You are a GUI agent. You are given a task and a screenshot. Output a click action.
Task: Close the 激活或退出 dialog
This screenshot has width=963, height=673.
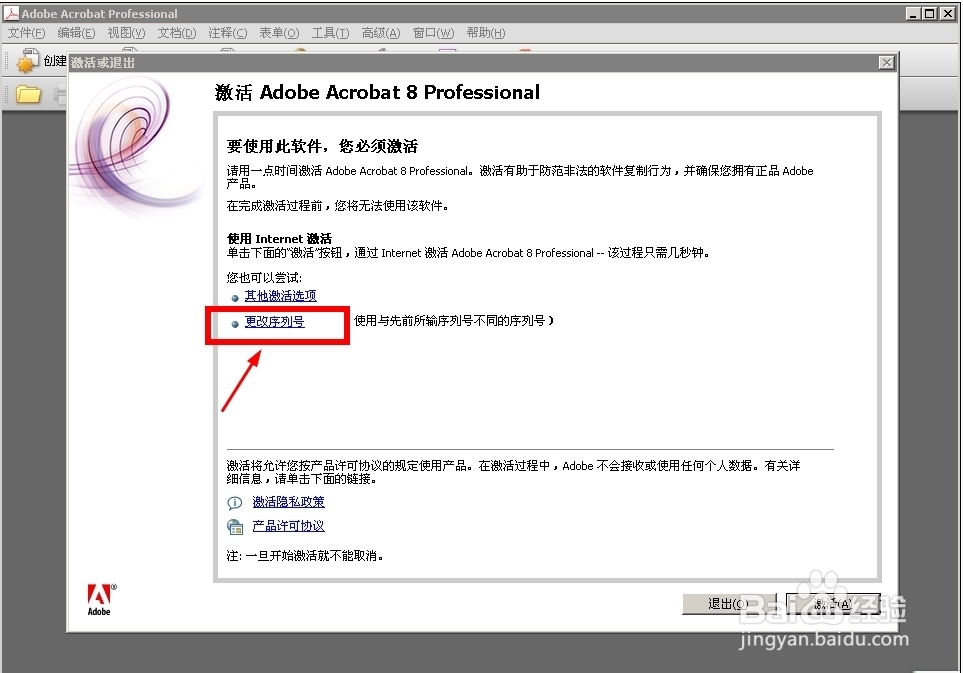coord(886,62)
